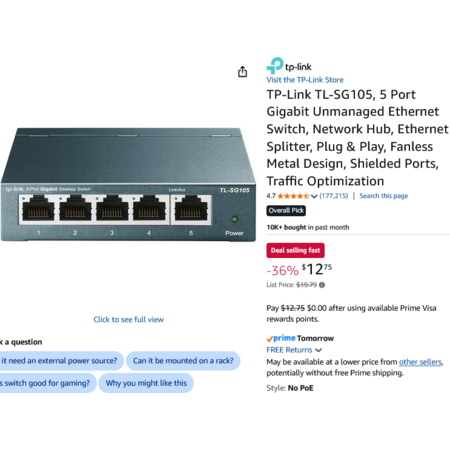Select 'Can it be mounted on a rack?' question
450x450 pixels.
[183, 361]
